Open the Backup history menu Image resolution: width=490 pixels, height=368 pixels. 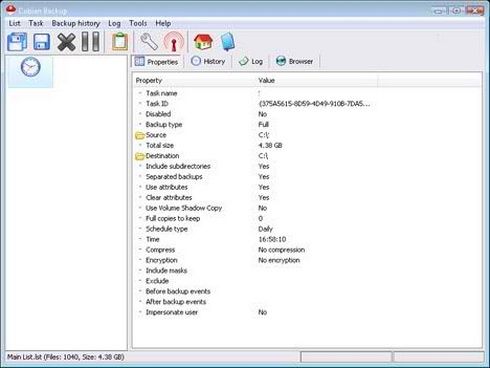tap(76, 23)
